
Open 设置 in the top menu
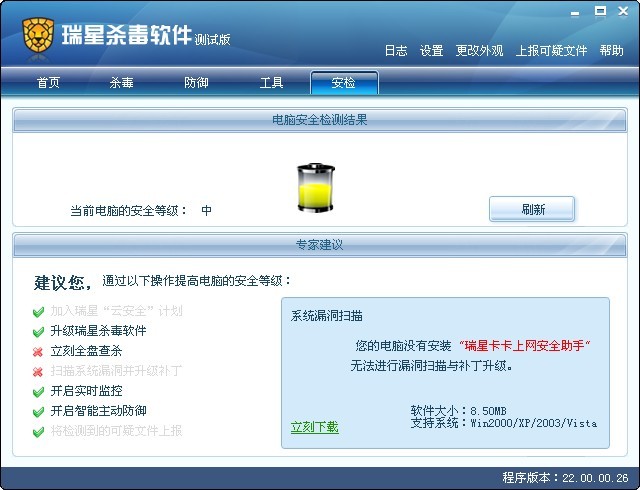tap(431, 51)
